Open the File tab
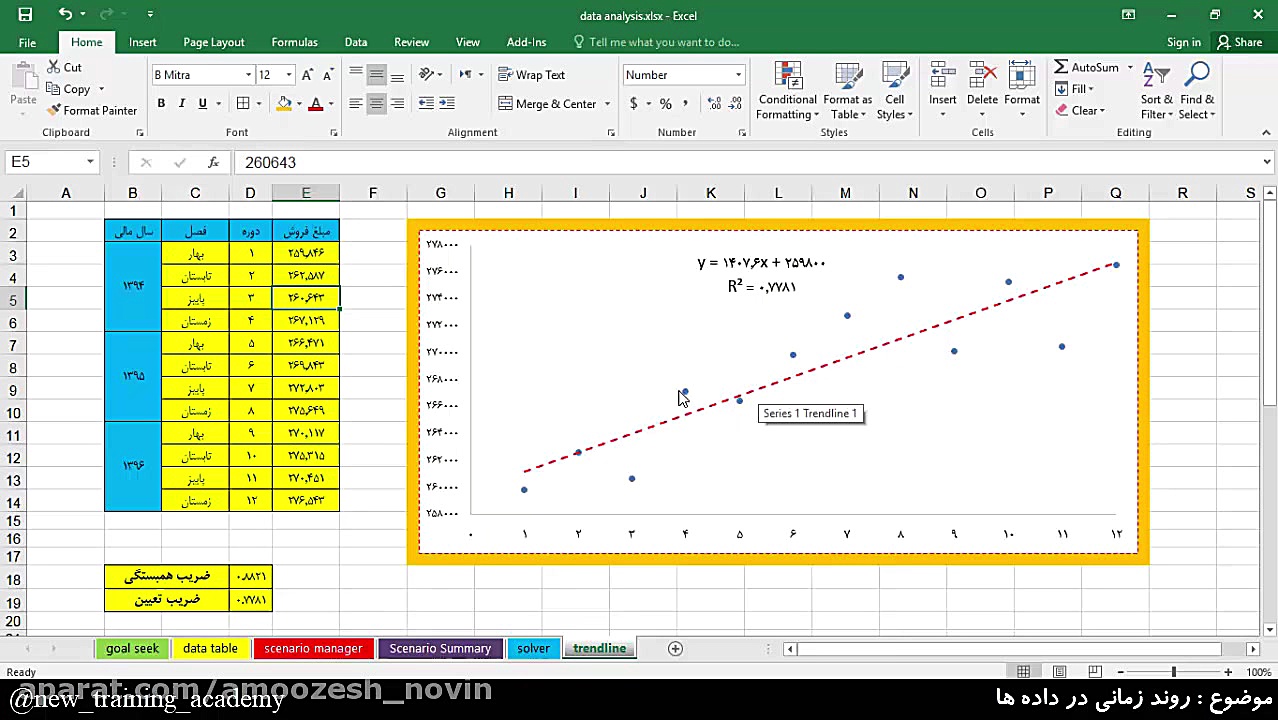 tap(27, 42)
